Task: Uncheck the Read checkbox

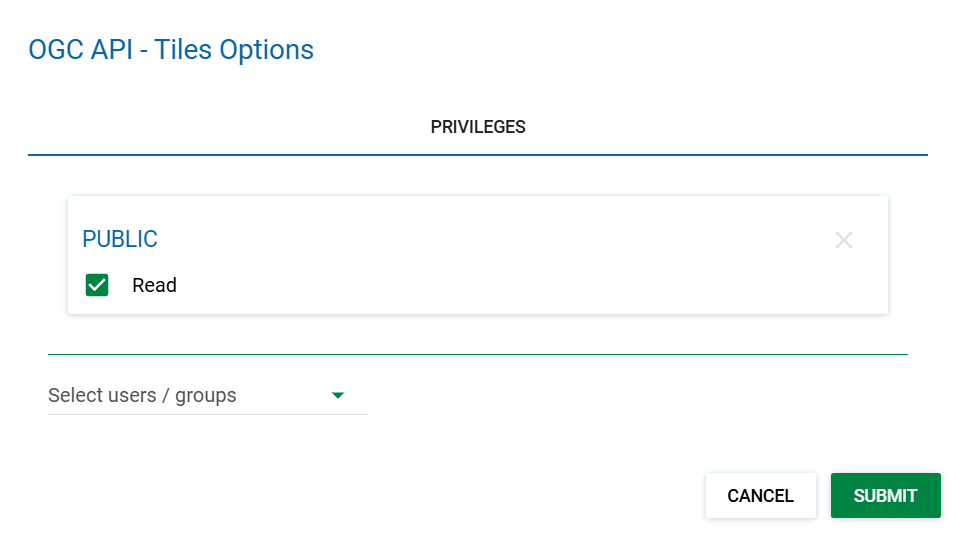Action: [97, 285]
